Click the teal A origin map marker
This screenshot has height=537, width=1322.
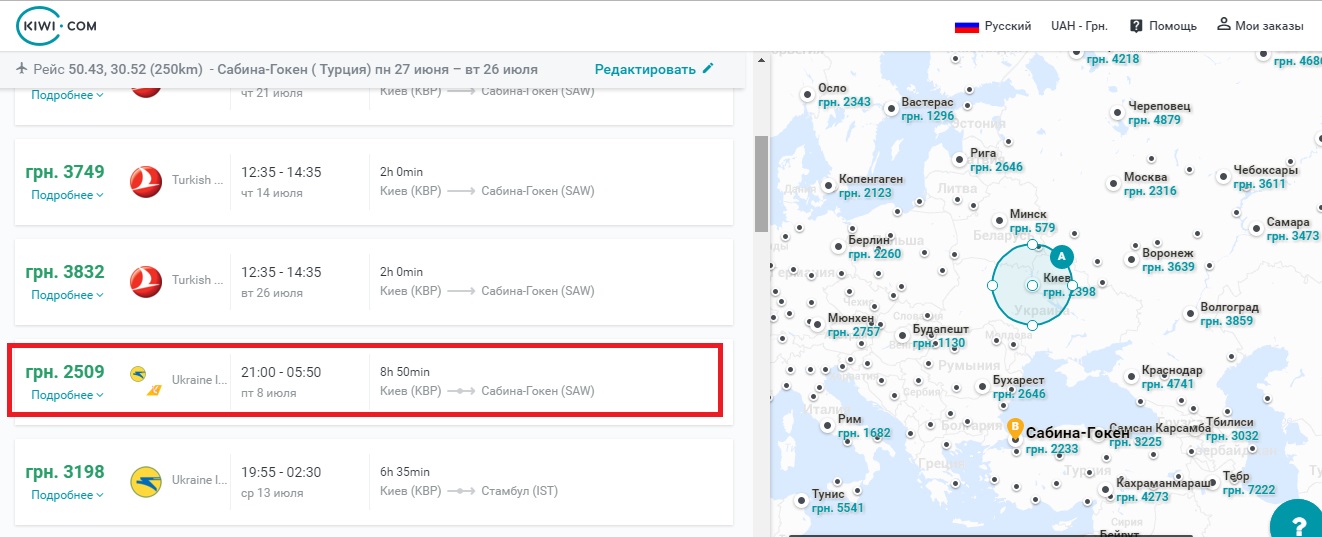(1062, 256)
